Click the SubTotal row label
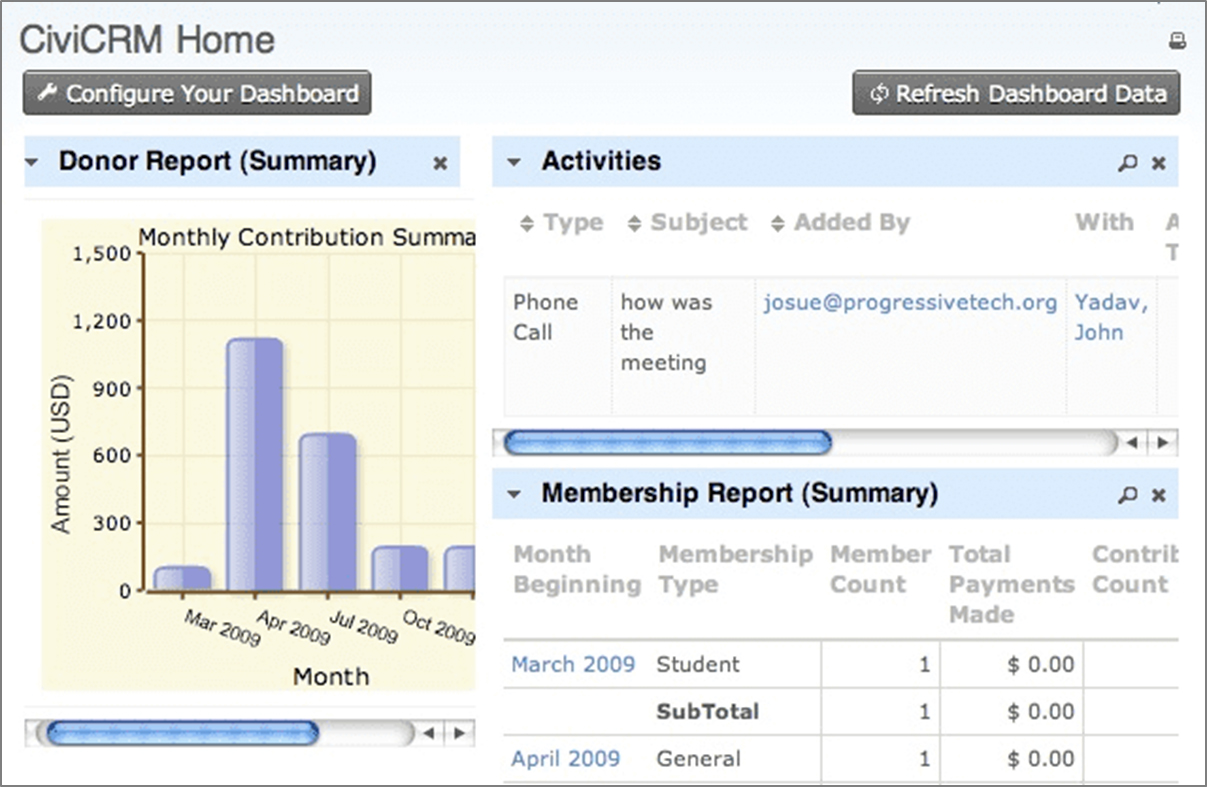This screenshot has width=1207, height=787. (708, 712)
